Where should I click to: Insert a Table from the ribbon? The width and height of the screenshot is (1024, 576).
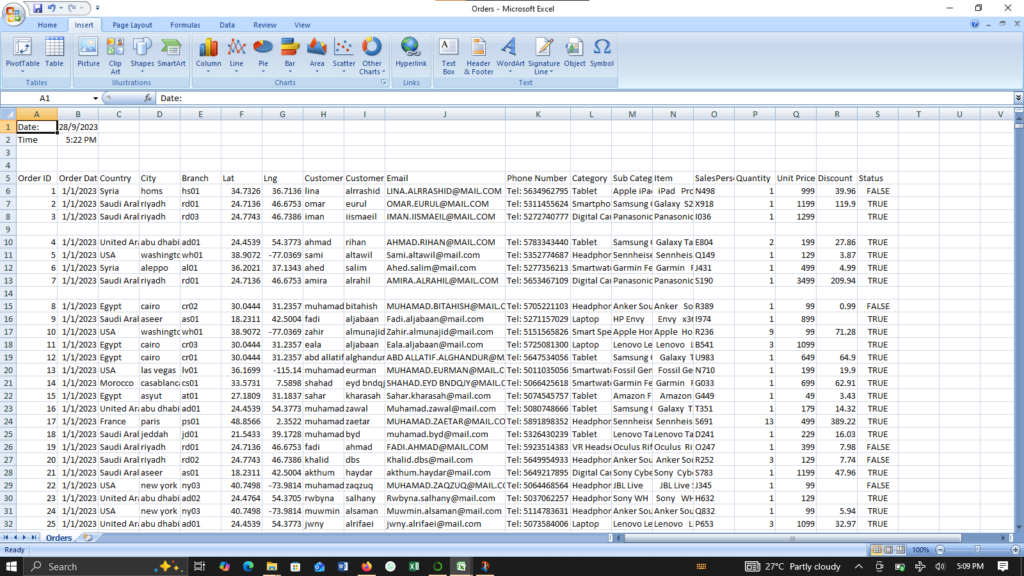[x=54, y=52]
